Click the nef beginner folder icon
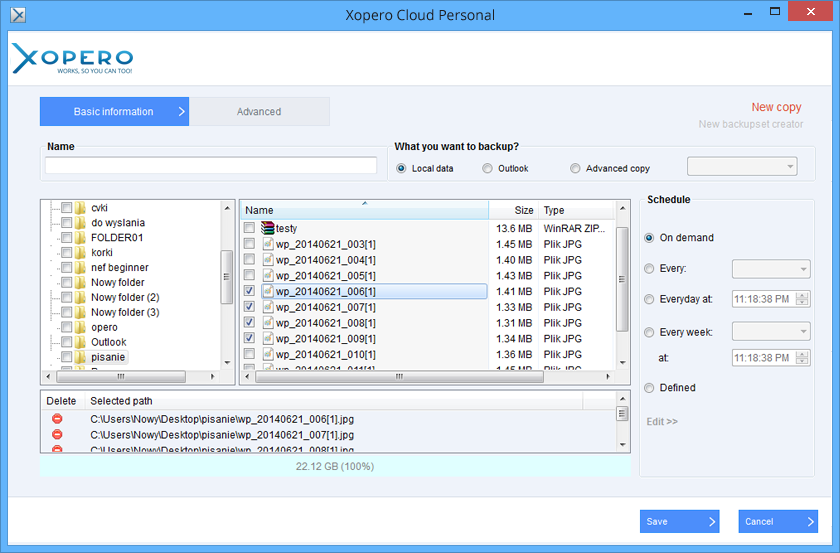Viewport: 840px width, 553px height. coord(80,267)
